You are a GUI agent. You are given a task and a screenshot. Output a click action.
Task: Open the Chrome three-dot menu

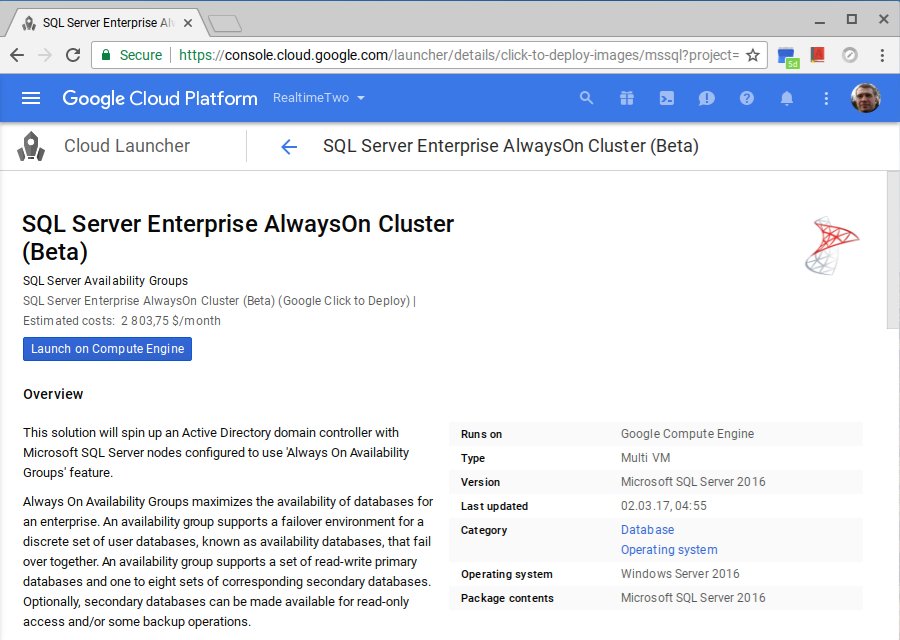tap(882, 55)
